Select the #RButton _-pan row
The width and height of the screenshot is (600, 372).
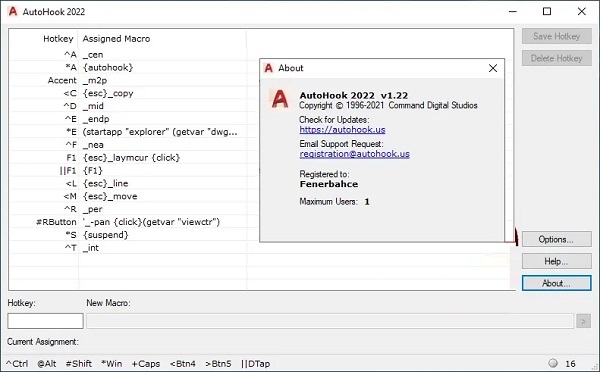coord(128,222)
